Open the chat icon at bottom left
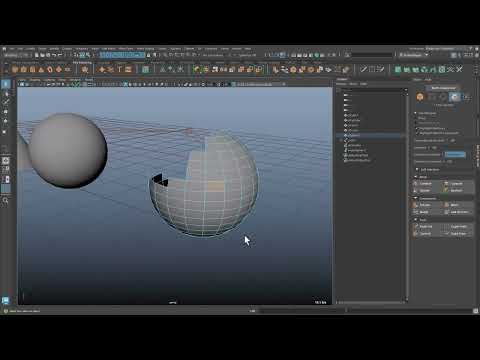This screenshot has height=360, width=480. (x=5, y=300)
